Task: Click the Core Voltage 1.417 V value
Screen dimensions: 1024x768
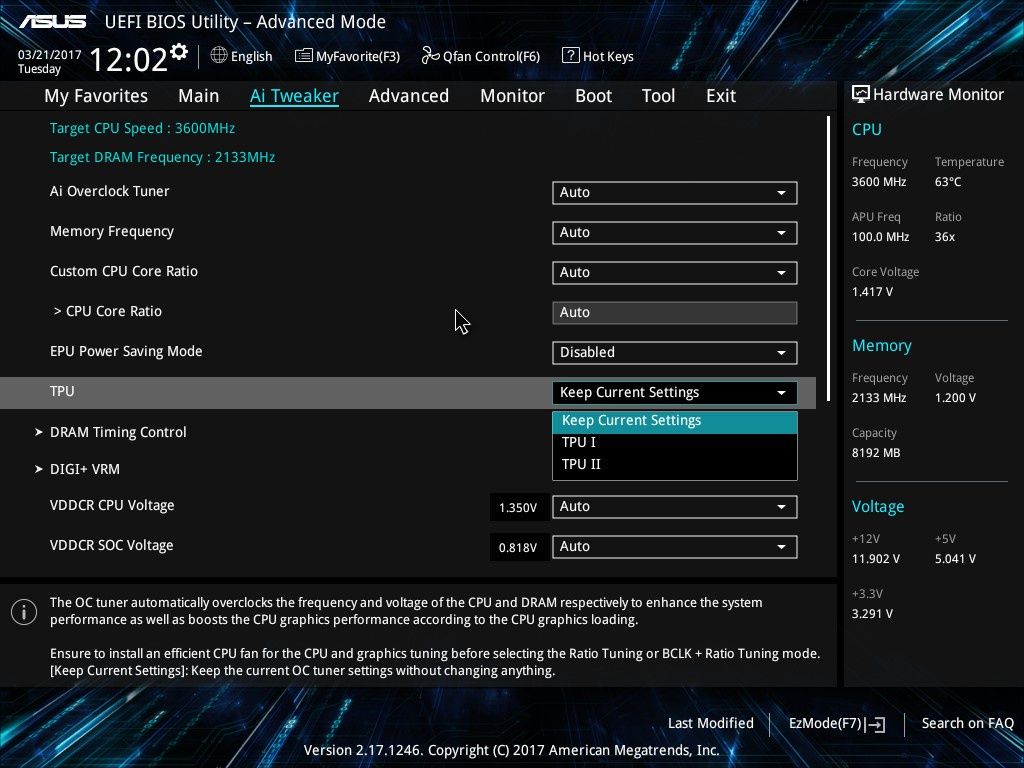Action: (x=872, y=292)
